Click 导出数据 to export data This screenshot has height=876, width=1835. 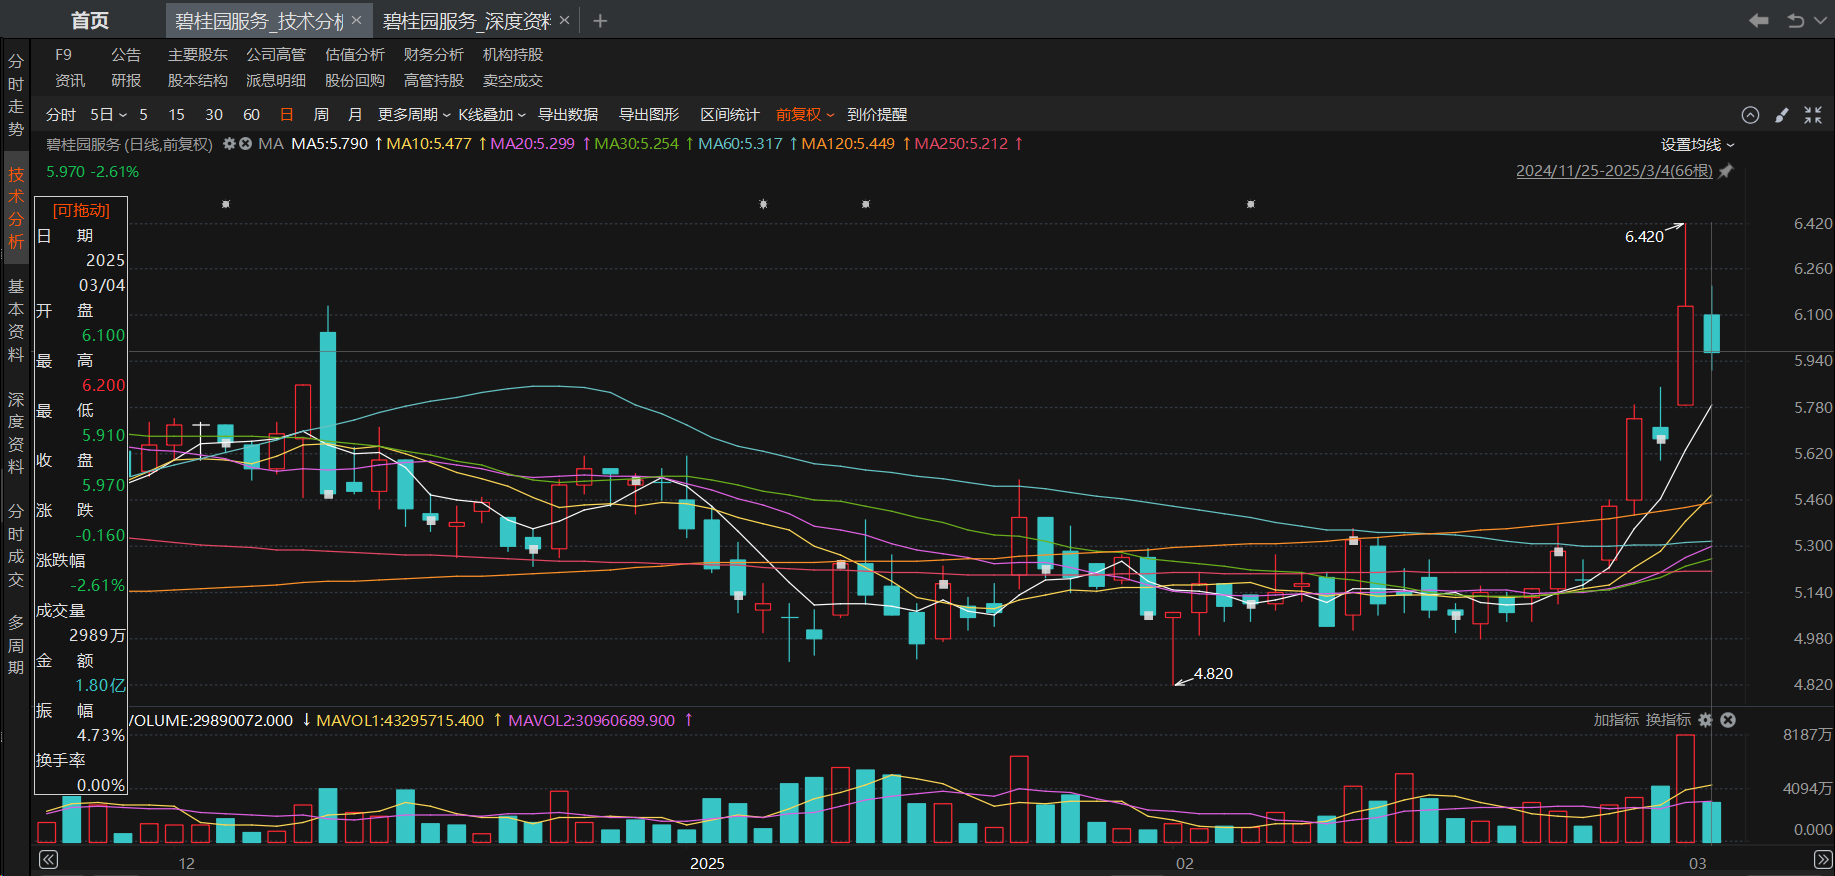(x=568, y=115)
